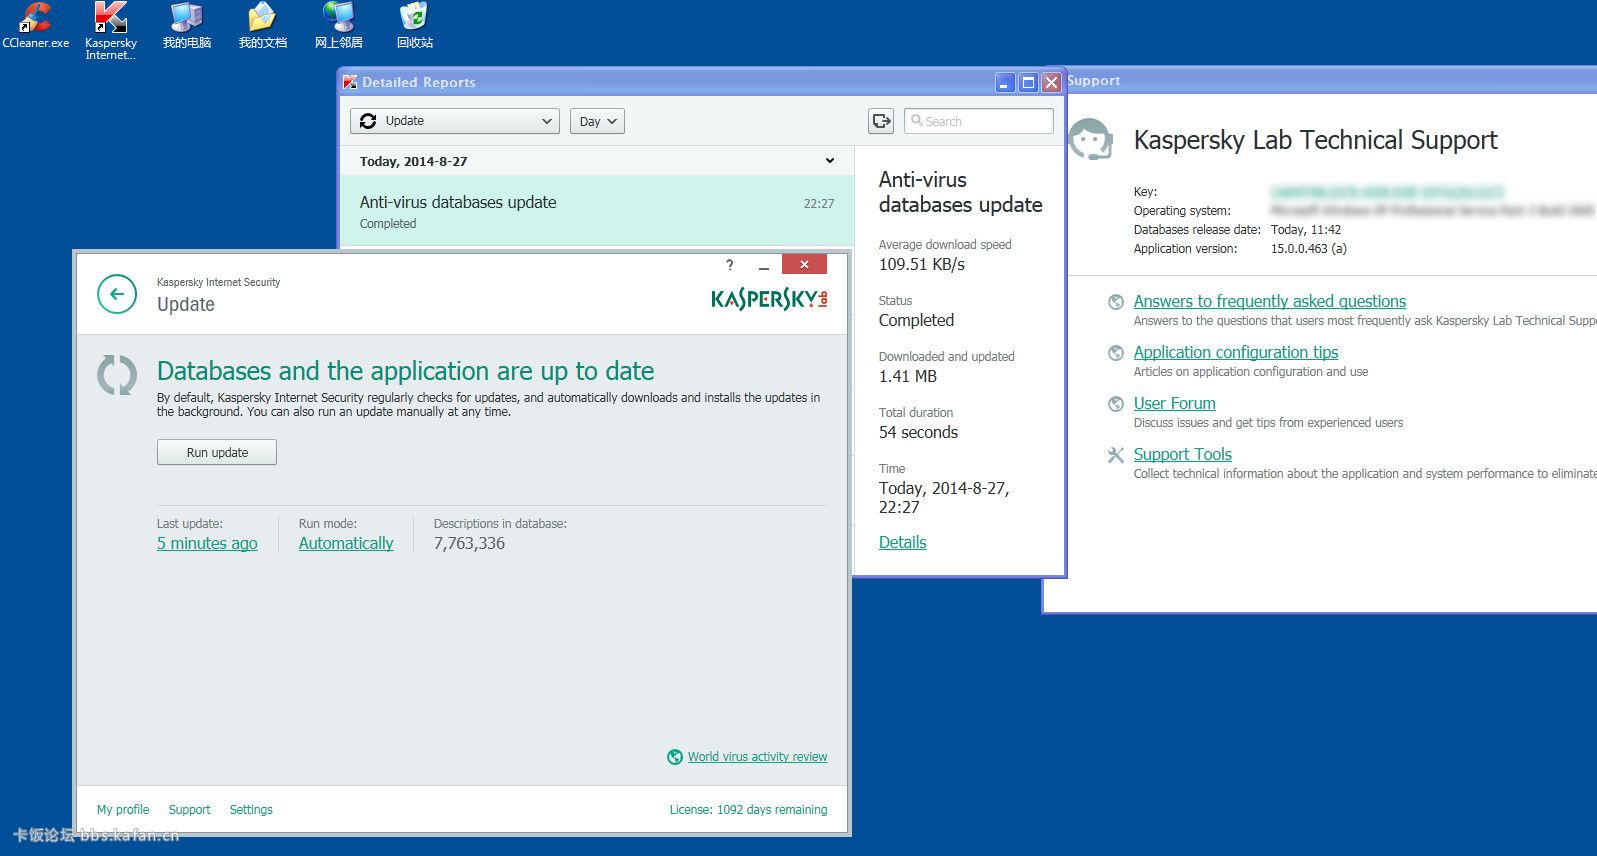Open 我的文档 desktop icon
The width and height of the screenshot is (1597, 856).
click(x=263, y=25)
